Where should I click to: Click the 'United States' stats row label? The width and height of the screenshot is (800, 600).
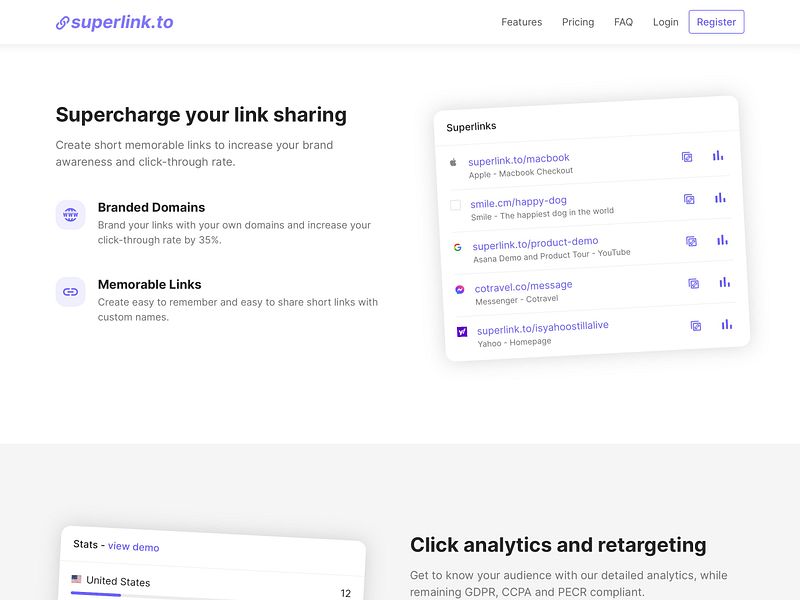point(118,581)
